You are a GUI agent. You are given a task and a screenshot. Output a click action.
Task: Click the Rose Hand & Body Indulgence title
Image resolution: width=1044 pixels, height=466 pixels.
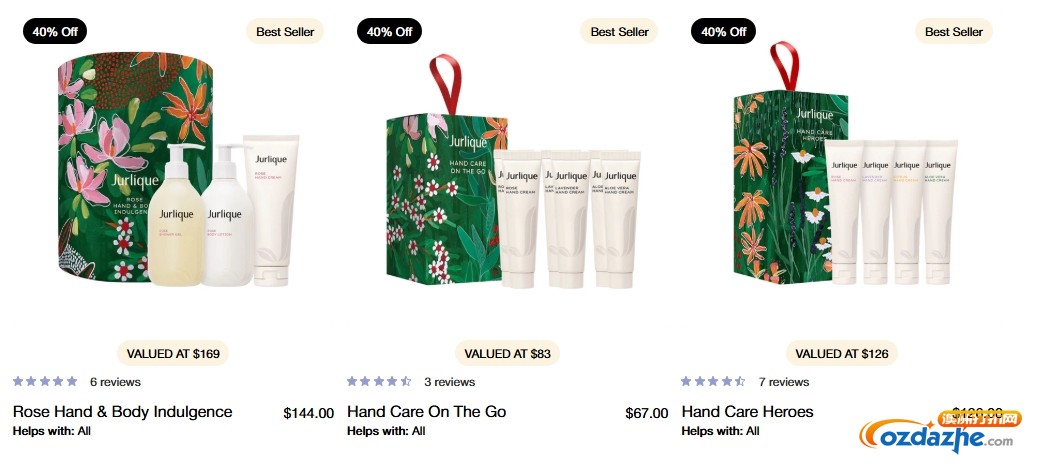coord(122,412)
